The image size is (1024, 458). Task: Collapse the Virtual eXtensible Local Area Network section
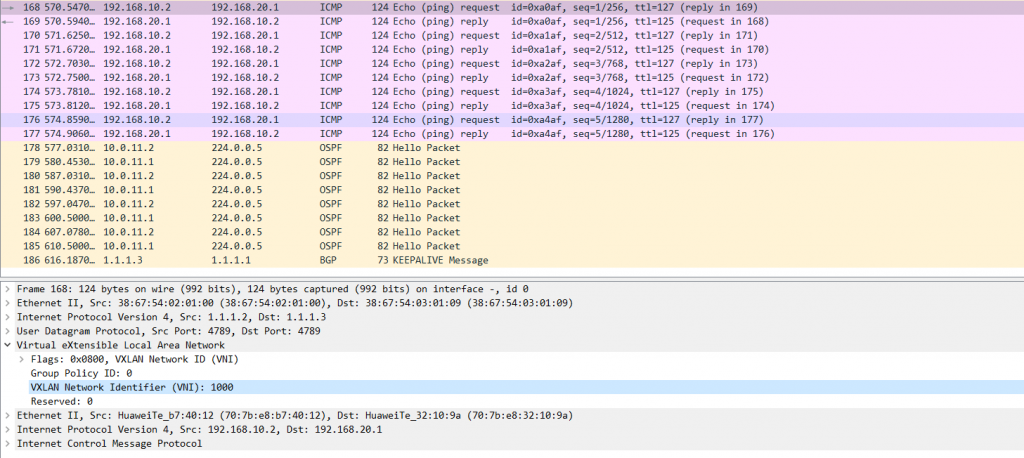click(8, 345)
